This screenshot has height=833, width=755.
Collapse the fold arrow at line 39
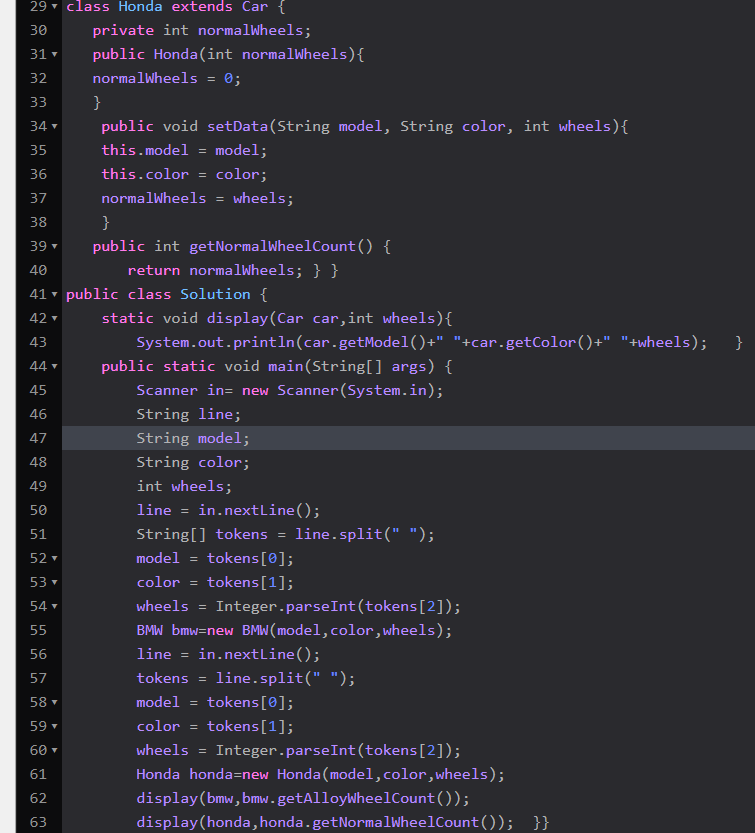(x=54, y=246)
